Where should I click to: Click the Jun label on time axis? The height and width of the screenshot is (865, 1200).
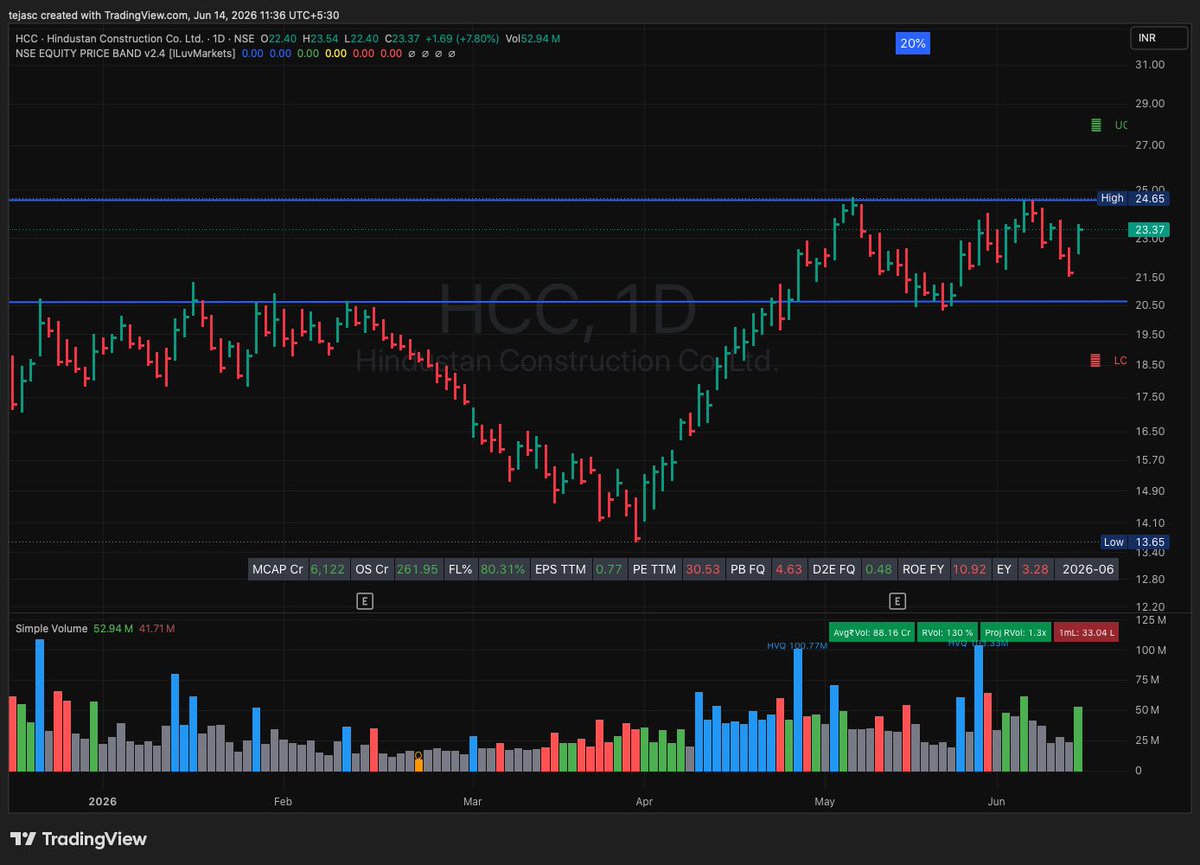(x=996, y=801)
